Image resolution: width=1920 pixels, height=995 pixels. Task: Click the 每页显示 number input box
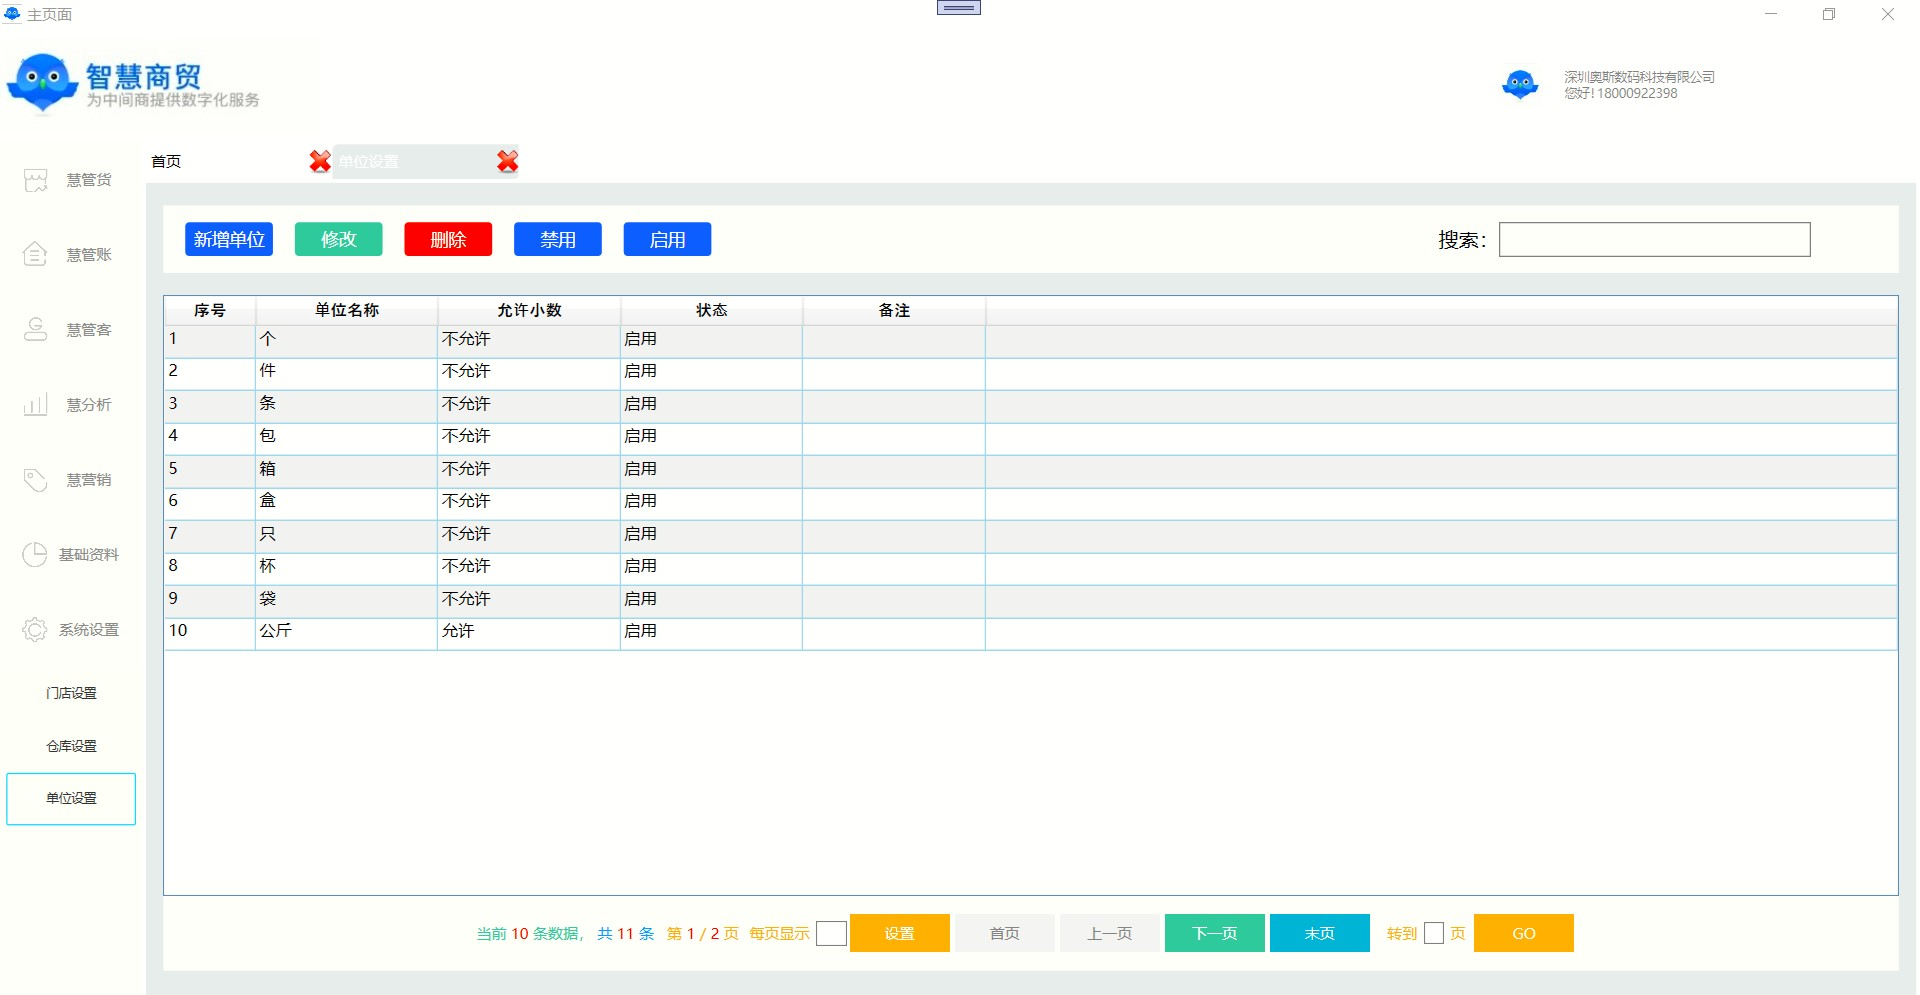[x=831, y=933]
